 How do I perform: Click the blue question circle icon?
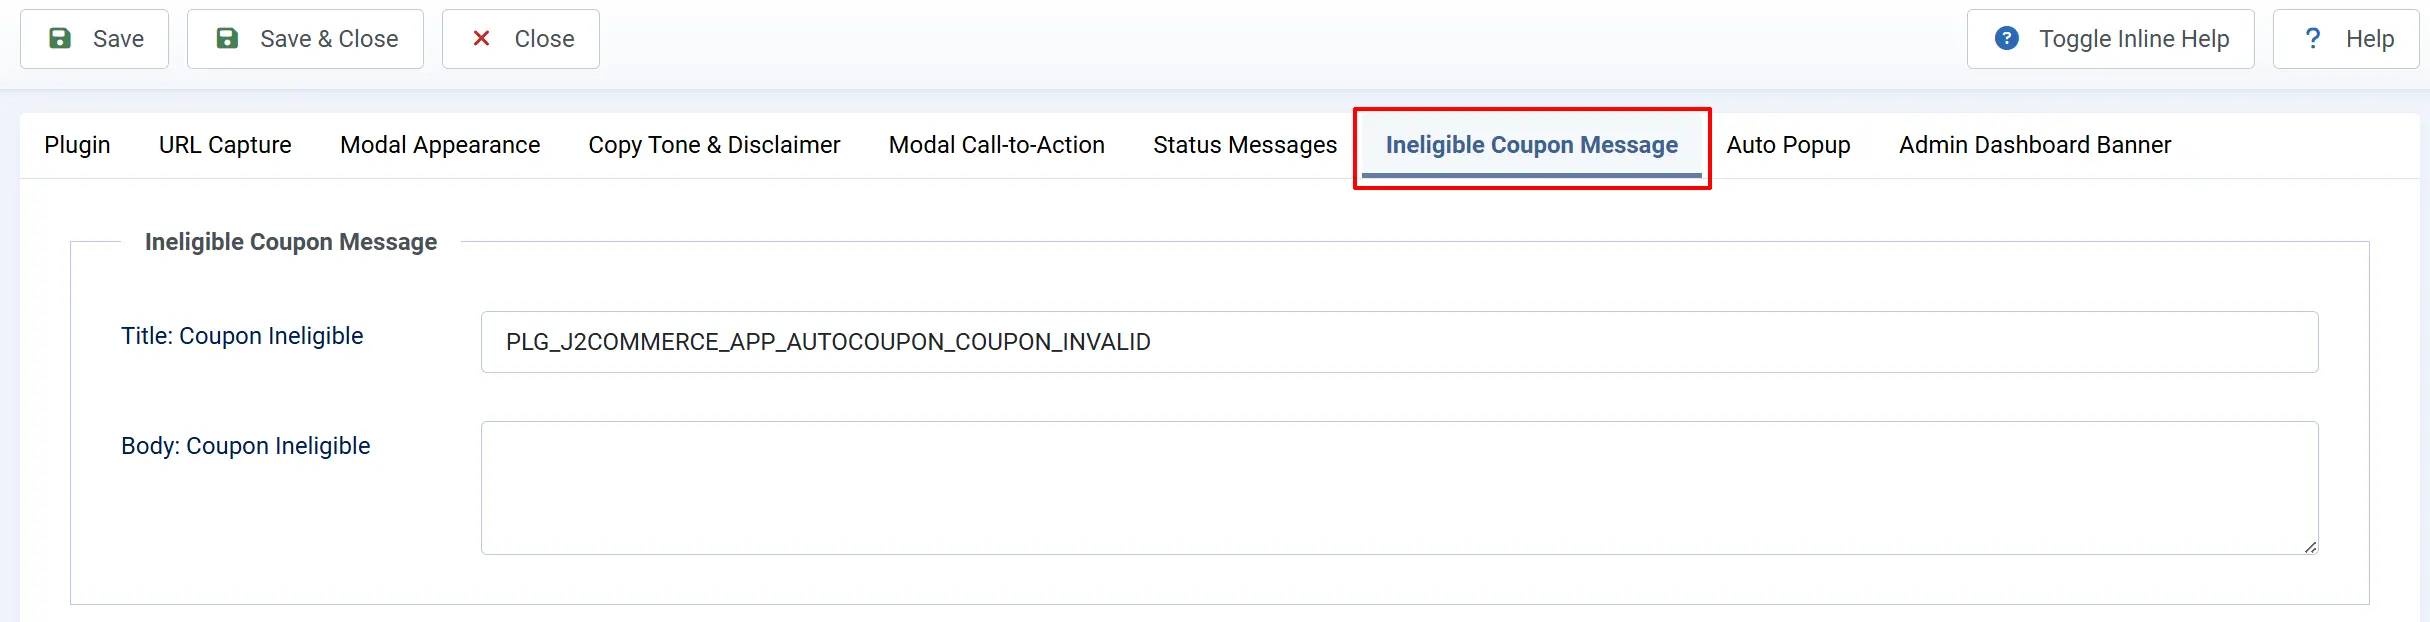click(x=2006, y=38)
